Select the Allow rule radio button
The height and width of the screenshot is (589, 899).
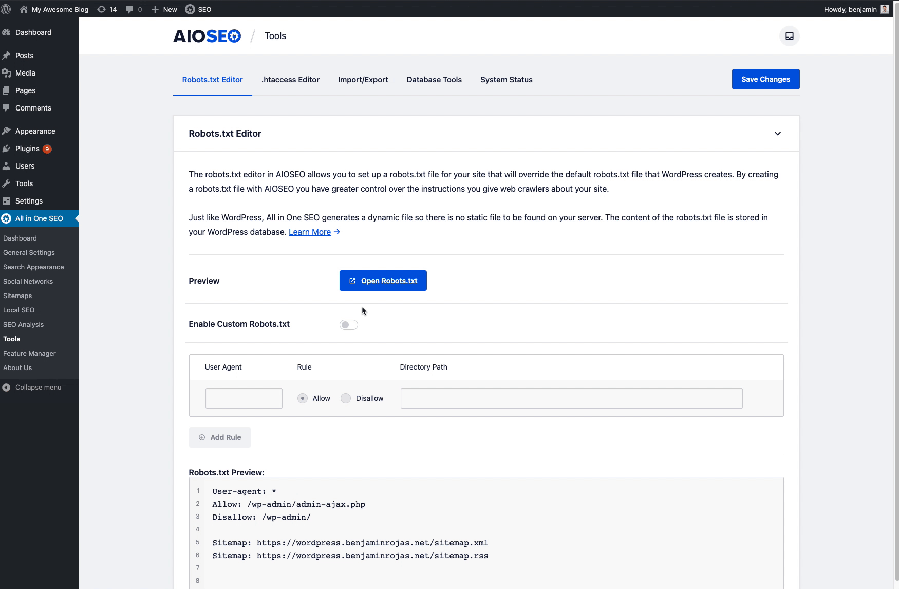[x=302, y=398]
